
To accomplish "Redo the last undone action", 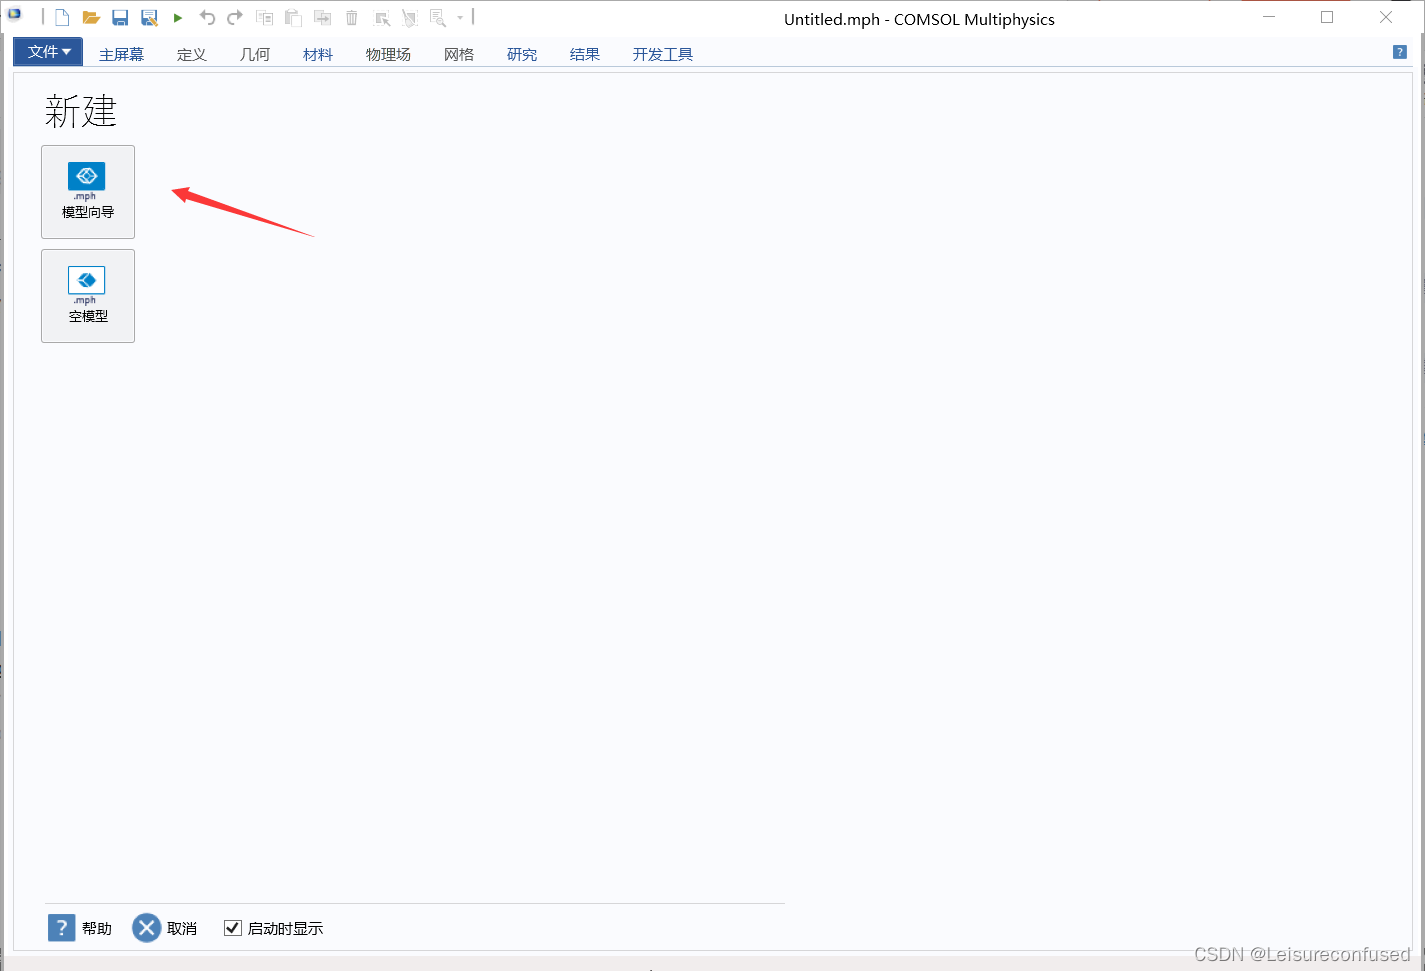I will point(235,18).
